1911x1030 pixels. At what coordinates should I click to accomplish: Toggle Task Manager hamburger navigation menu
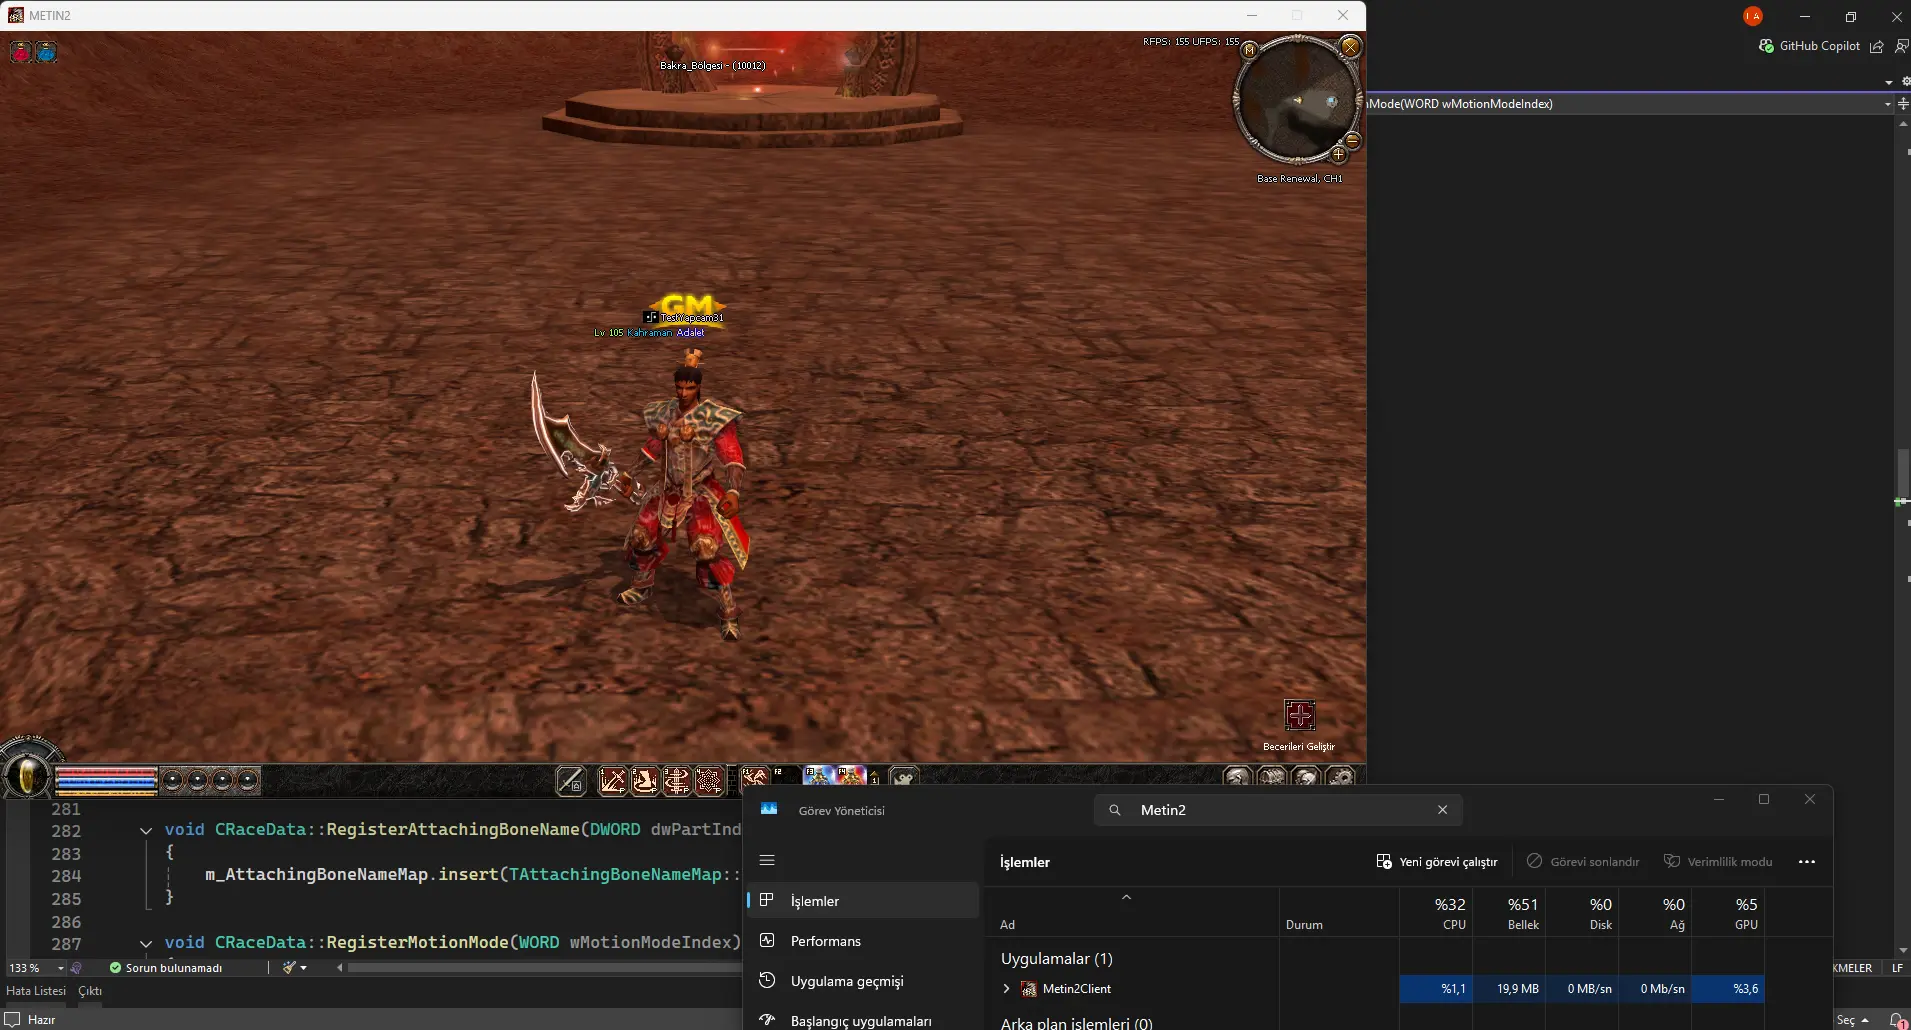point(767,860)
